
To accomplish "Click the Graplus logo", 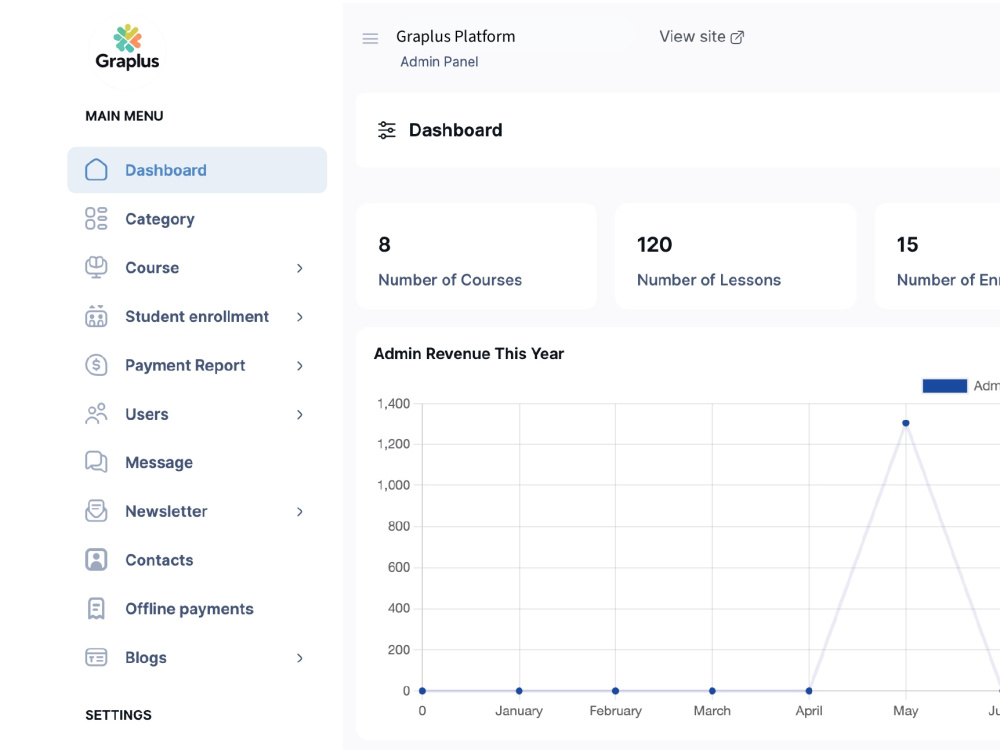I will [x=128, y=48].
